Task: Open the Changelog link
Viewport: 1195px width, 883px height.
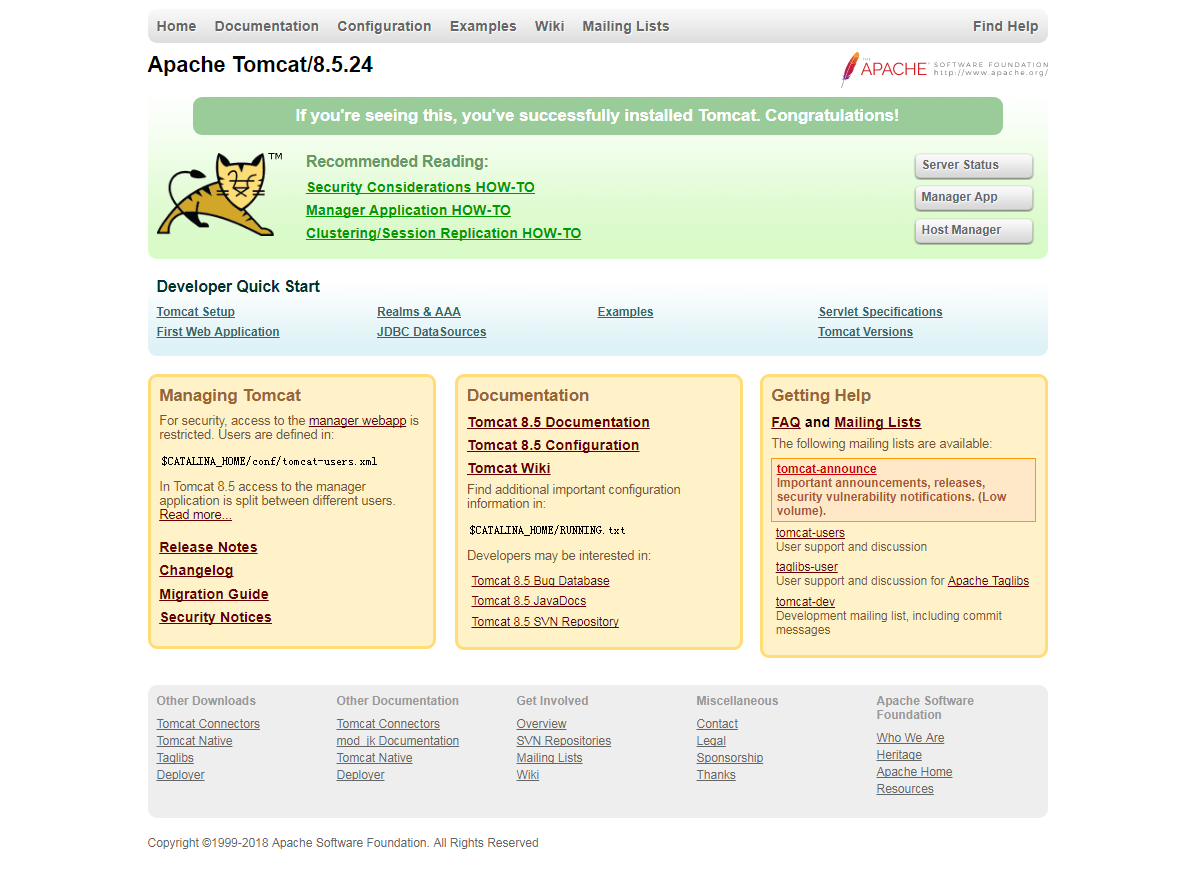Action: pyautogui.click(x=196, y=571)
